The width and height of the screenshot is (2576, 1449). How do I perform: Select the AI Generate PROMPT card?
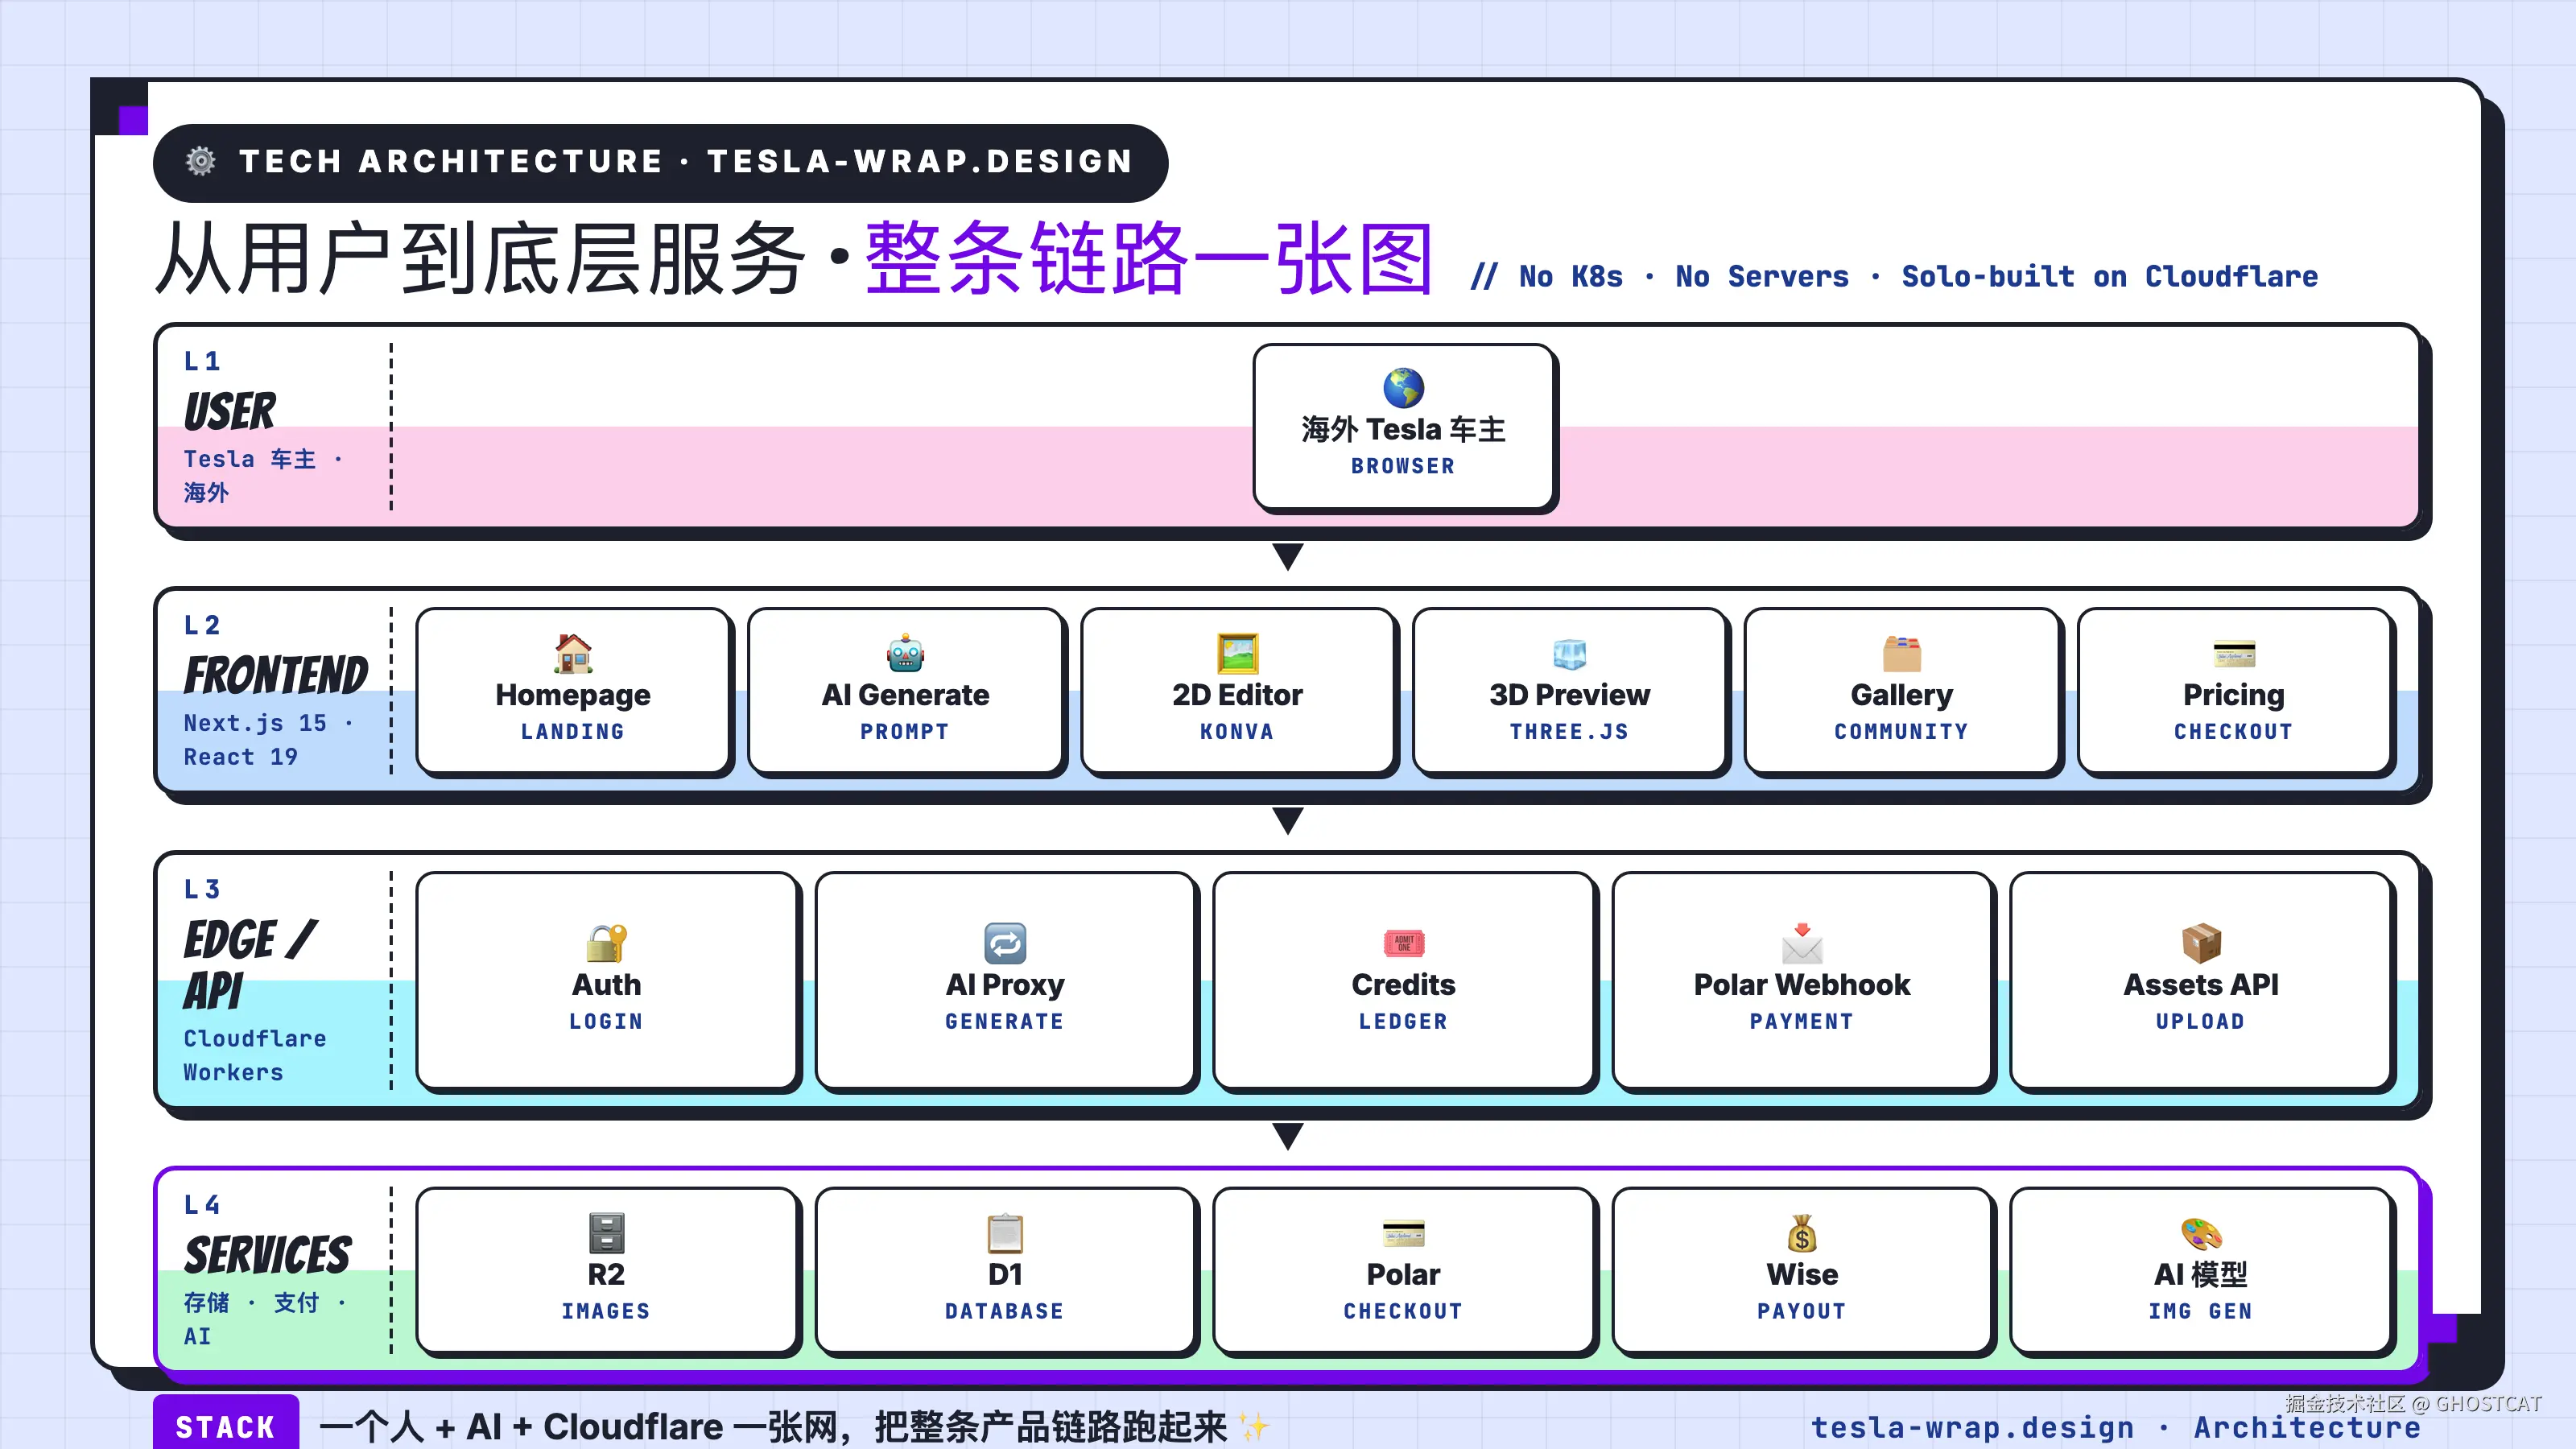tap(905, 691)
